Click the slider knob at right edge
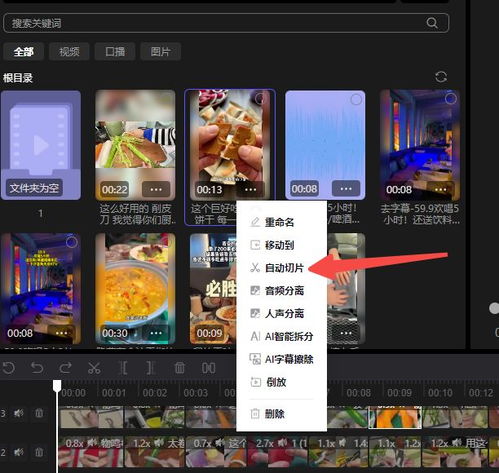The image size is (499, 473). 494,308
